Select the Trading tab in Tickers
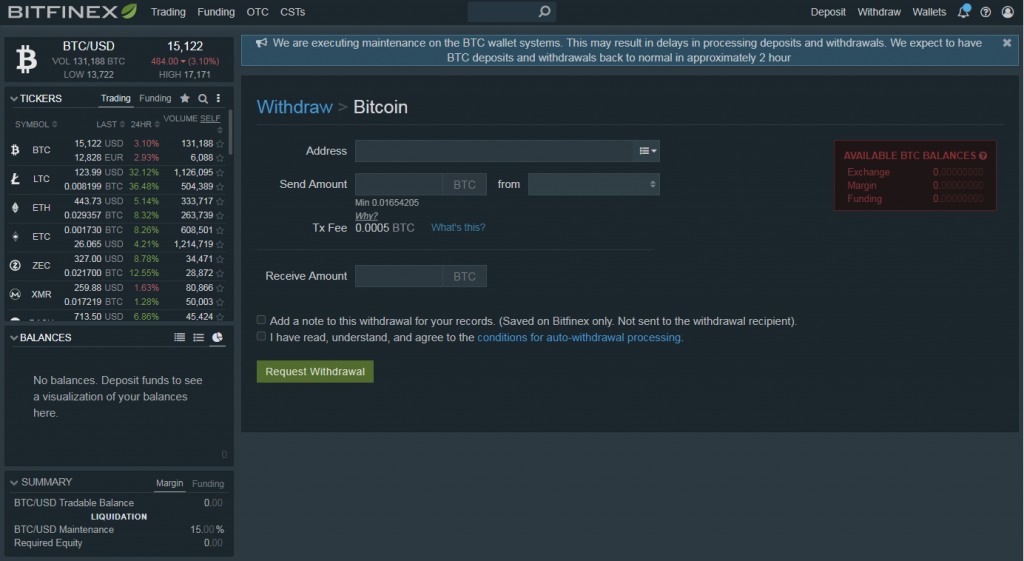 coord(116,98)
